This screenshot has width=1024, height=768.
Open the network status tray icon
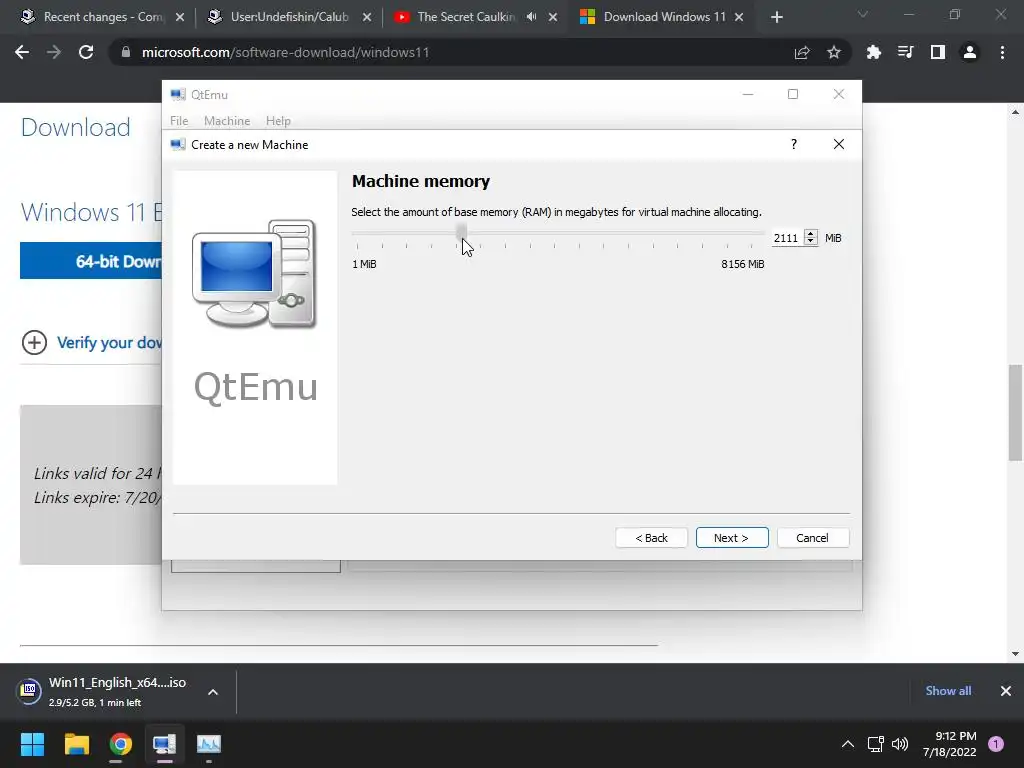tap(875, 744)
